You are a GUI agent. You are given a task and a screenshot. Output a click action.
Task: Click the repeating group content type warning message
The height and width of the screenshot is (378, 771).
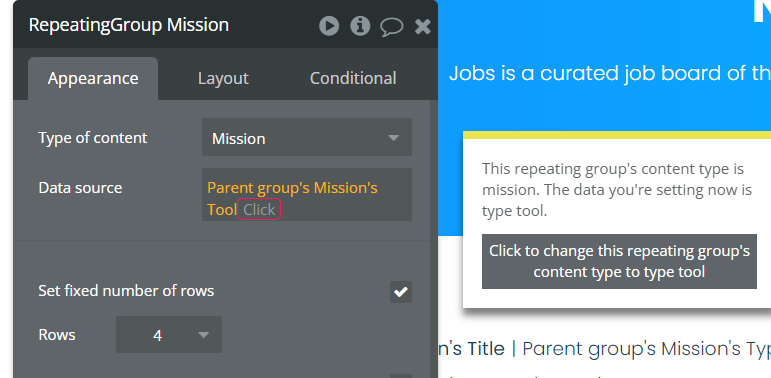click(617, 190)
